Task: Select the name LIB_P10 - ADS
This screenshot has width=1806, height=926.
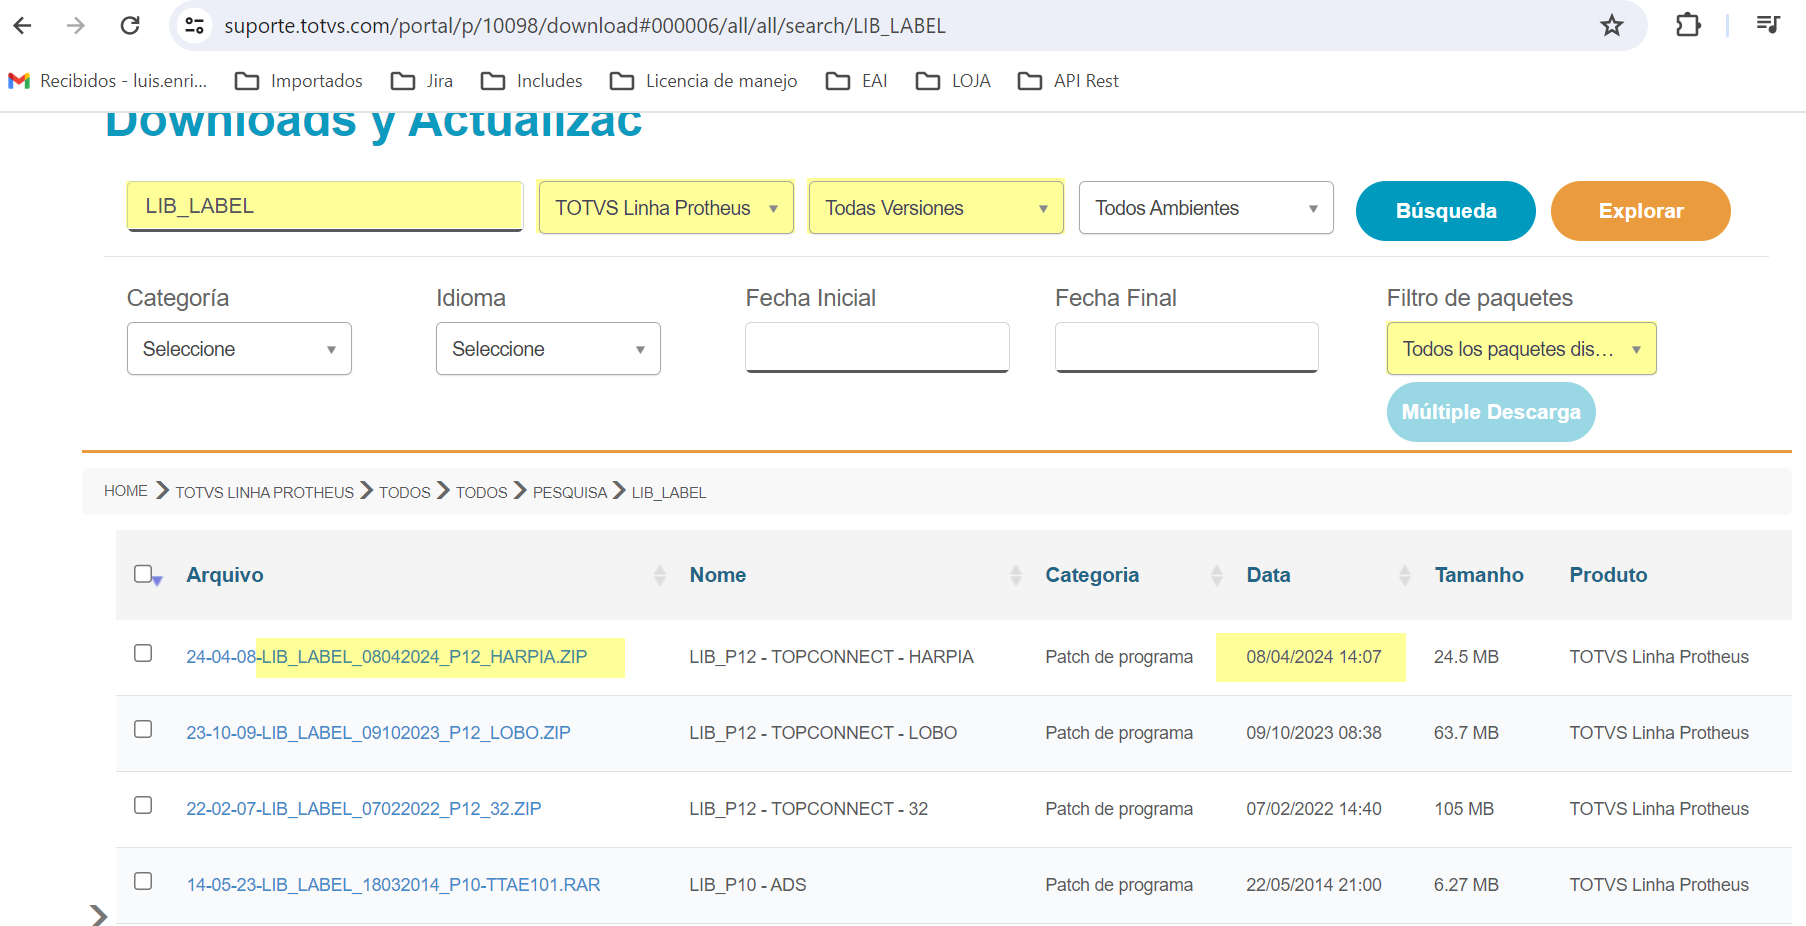Action: (748, 885)
